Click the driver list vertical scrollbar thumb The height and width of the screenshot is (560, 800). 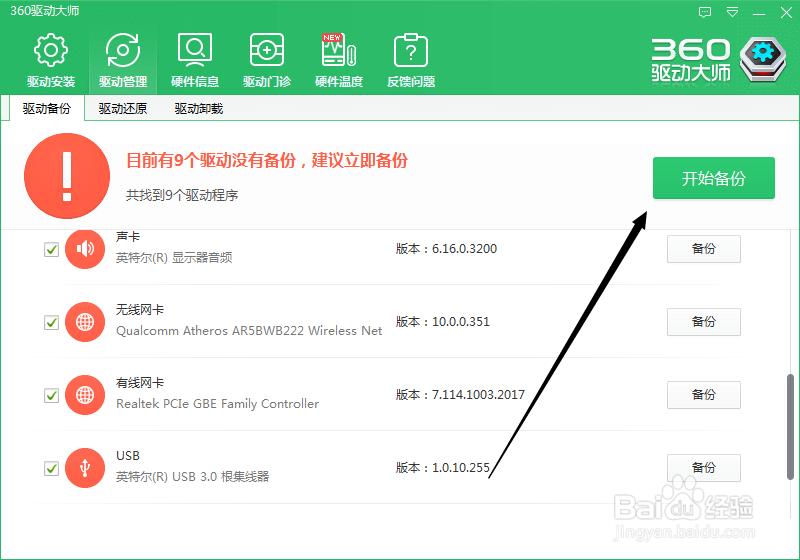790,427
